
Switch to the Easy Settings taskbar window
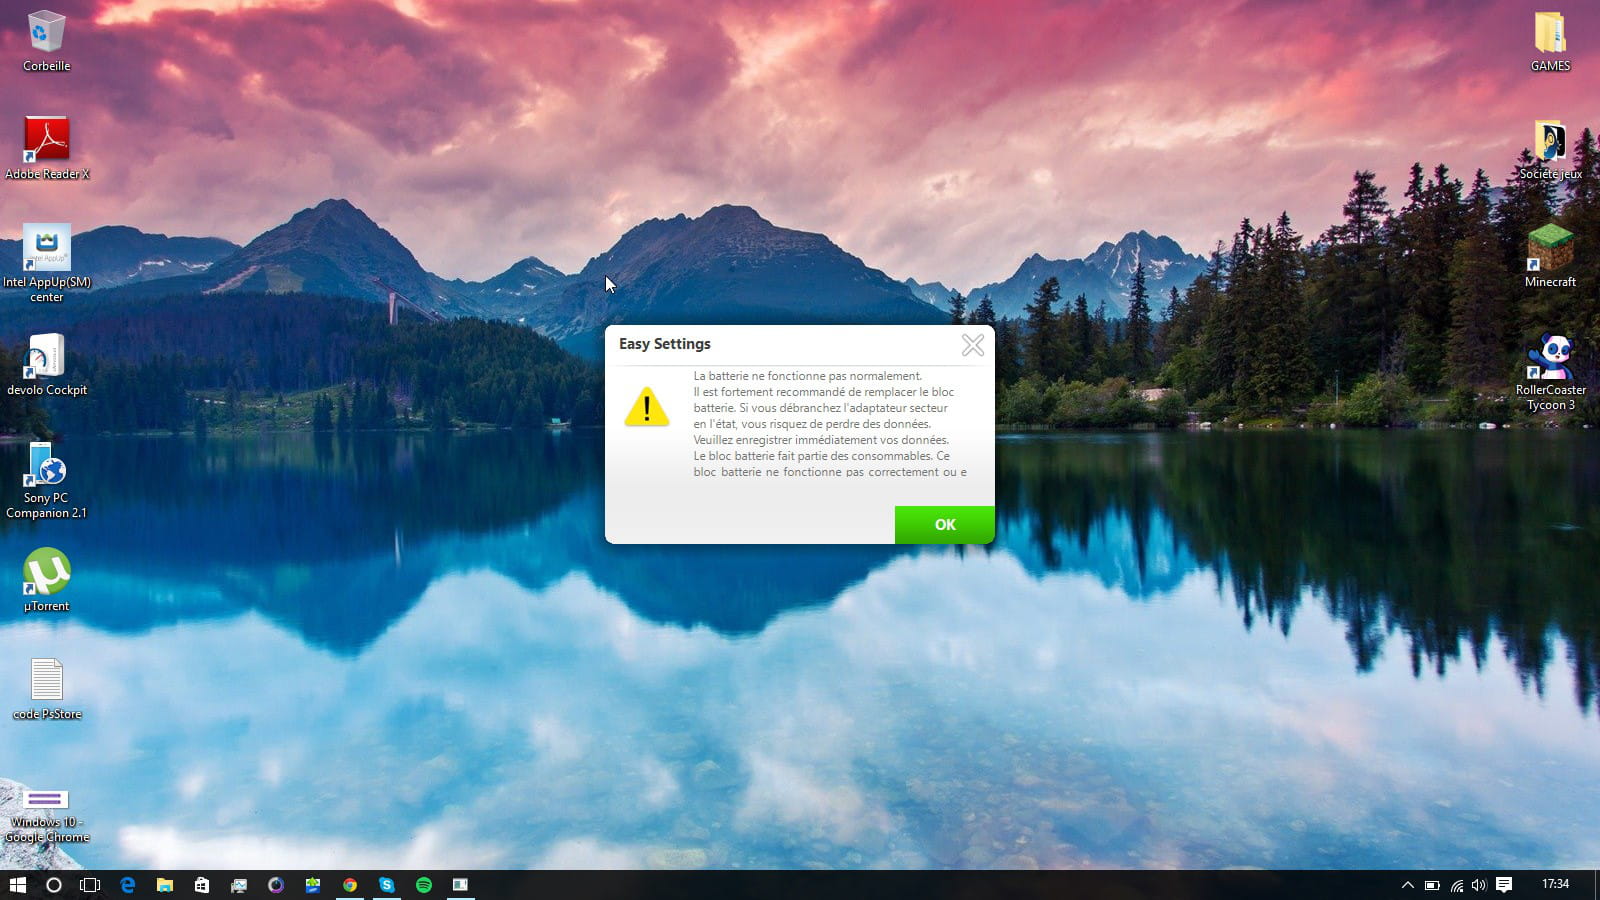pyautogui.click(x=460, y=885)
